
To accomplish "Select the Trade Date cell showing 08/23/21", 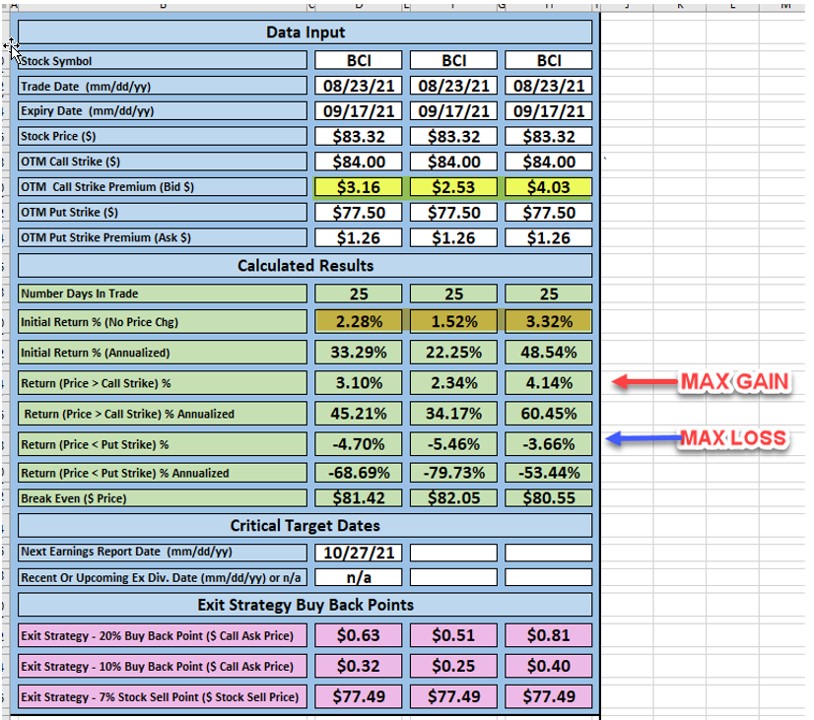I will point(357,85).
